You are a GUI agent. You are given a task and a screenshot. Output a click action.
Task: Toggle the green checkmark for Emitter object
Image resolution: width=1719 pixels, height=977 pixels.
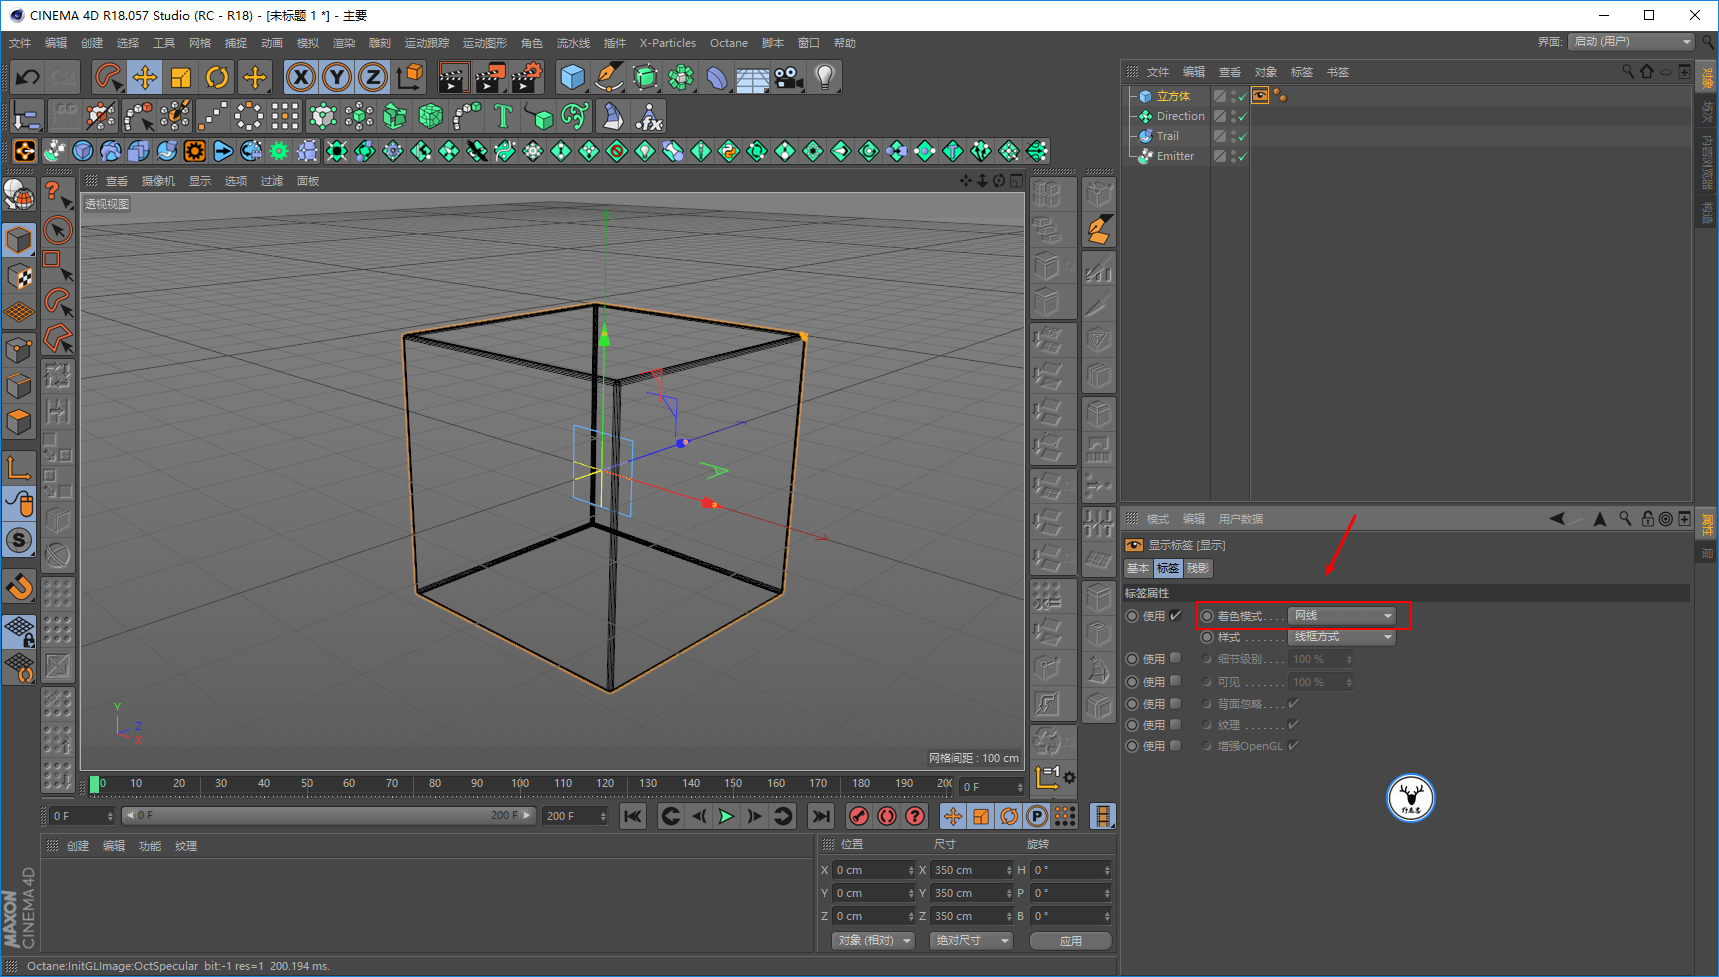pyautogui.click(x=1243, y=157)
